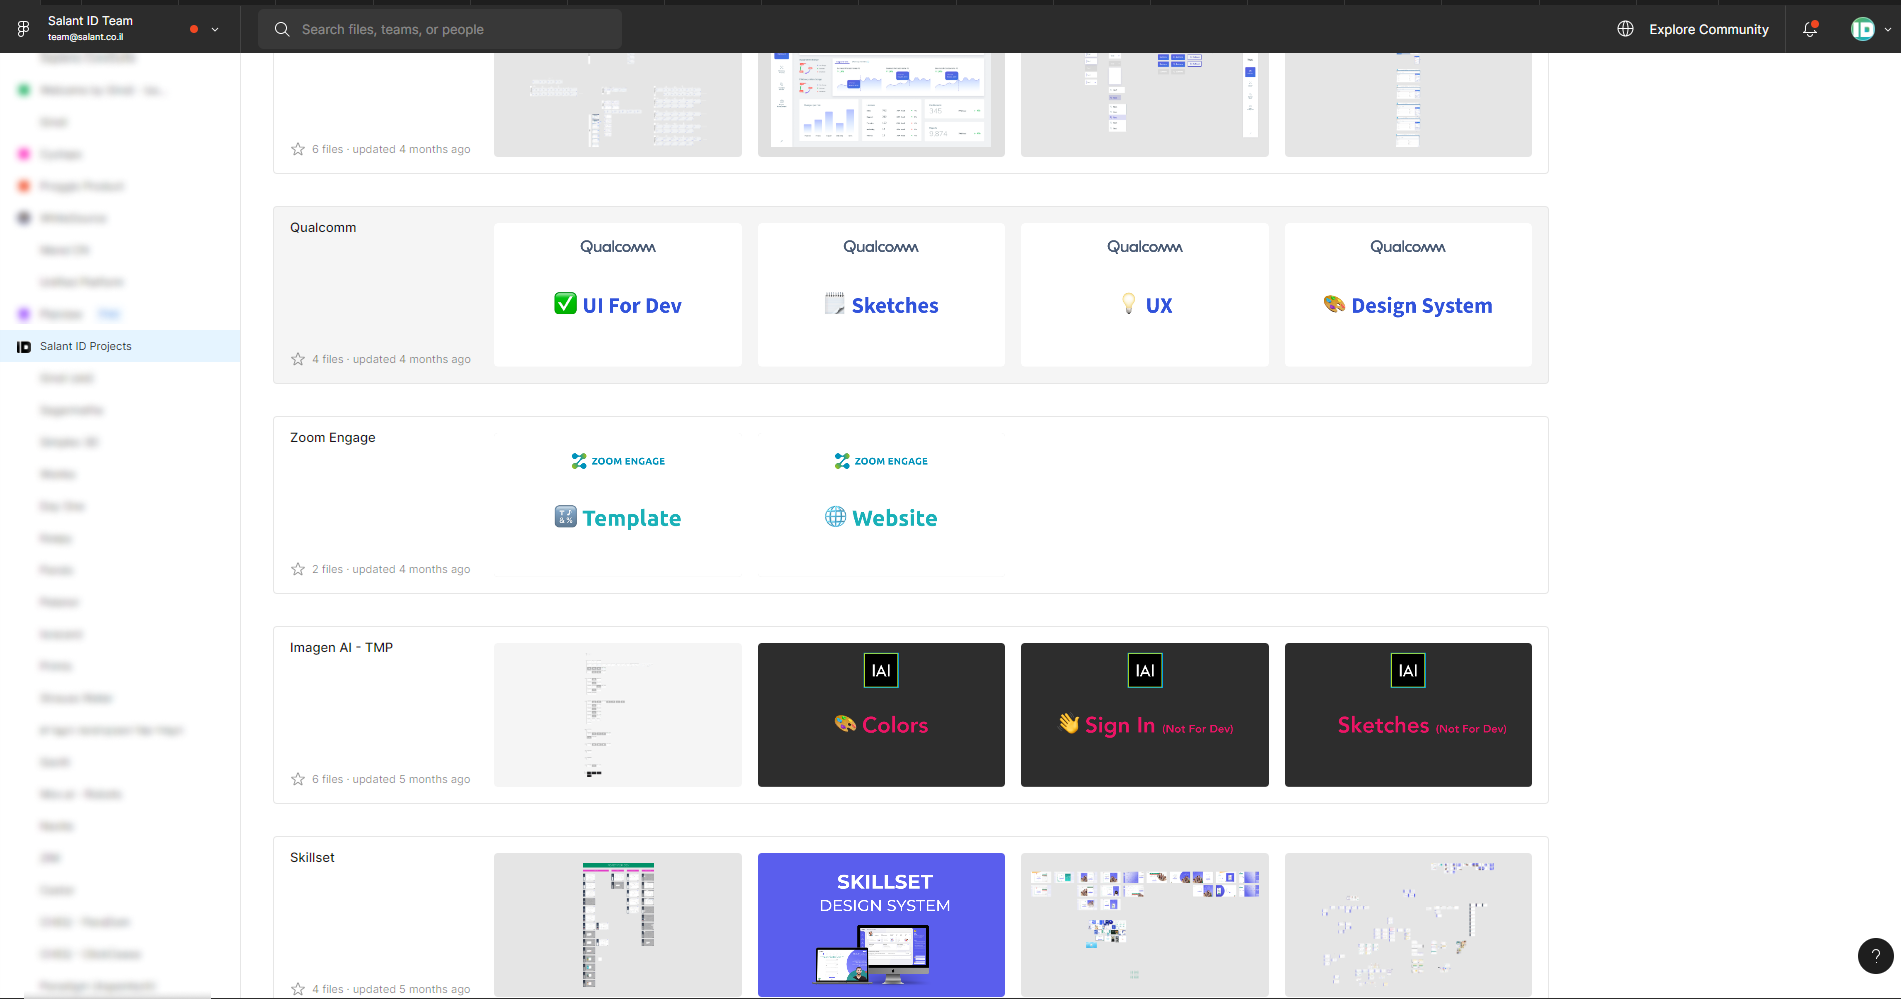Open the Zoom Engage project title

(x=333, y=437)
